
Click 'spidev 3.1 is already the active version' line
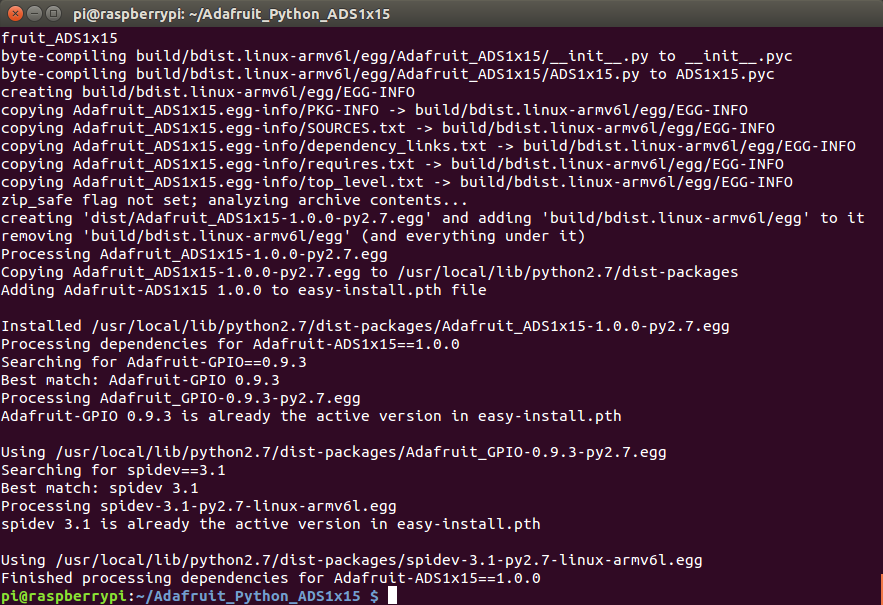click(271, 524)
